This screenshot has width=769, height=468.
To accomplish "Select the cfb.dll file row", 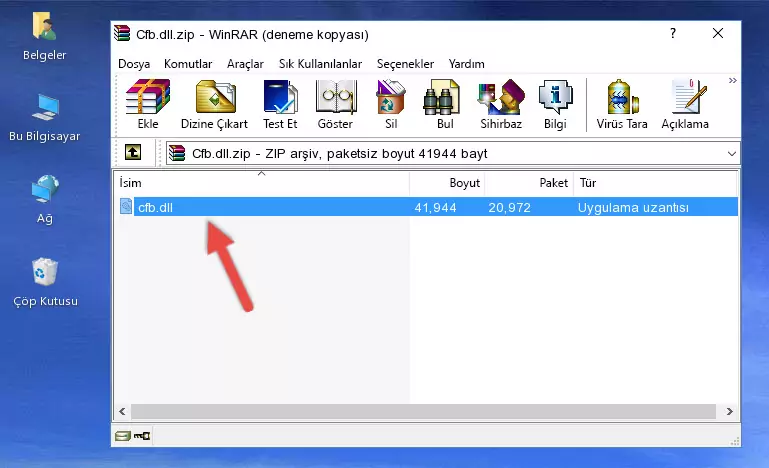I will 428,207.
